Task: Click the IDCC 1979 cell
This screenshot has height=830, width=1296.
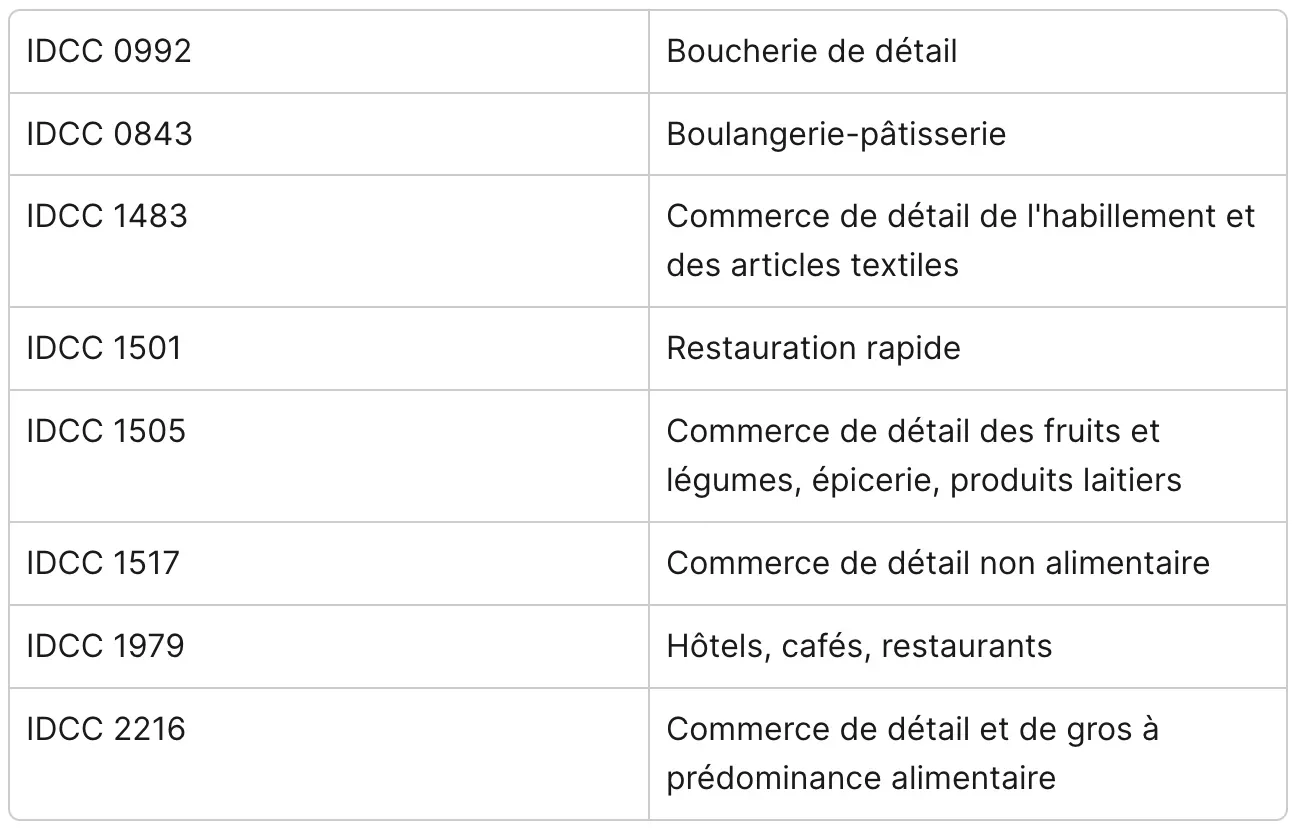Action: point(105,646)
